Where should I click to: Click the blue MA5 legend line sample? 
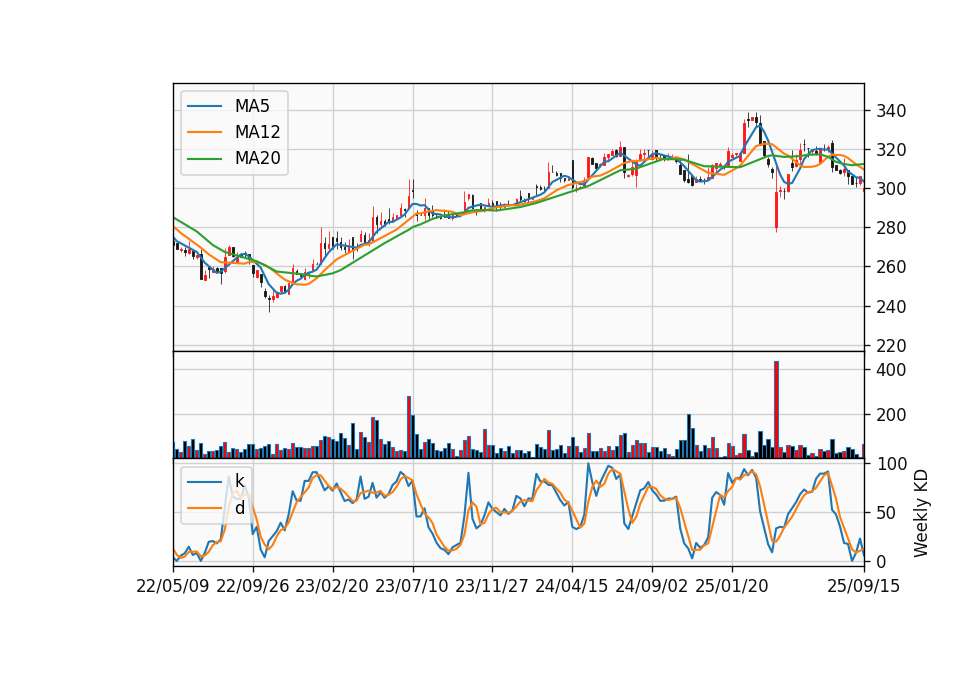tap(204, 106)
